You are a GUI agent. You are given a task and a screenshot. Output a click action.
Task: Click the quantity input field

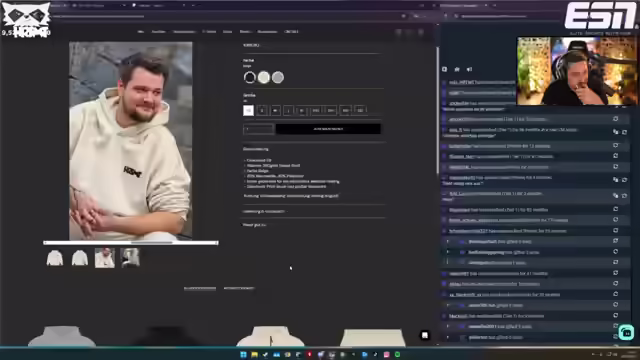pos(258,129)
